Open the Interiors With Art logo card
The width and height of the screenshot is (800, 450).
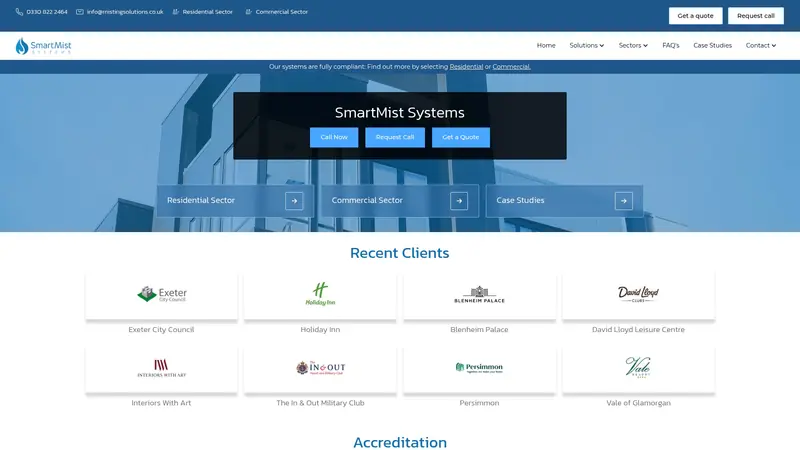click(x=161, y=369)
